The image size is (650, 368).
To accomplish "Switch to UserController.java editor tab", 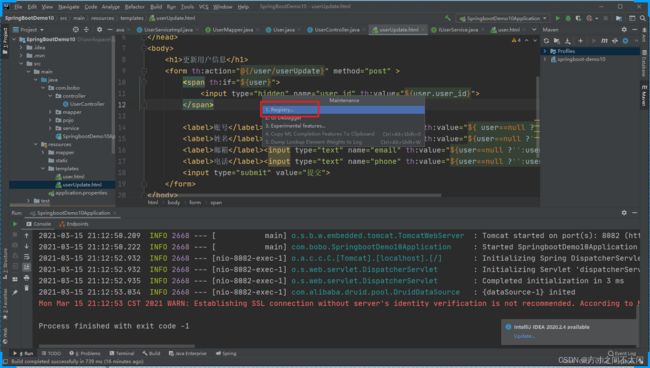I will coord(337,30).
